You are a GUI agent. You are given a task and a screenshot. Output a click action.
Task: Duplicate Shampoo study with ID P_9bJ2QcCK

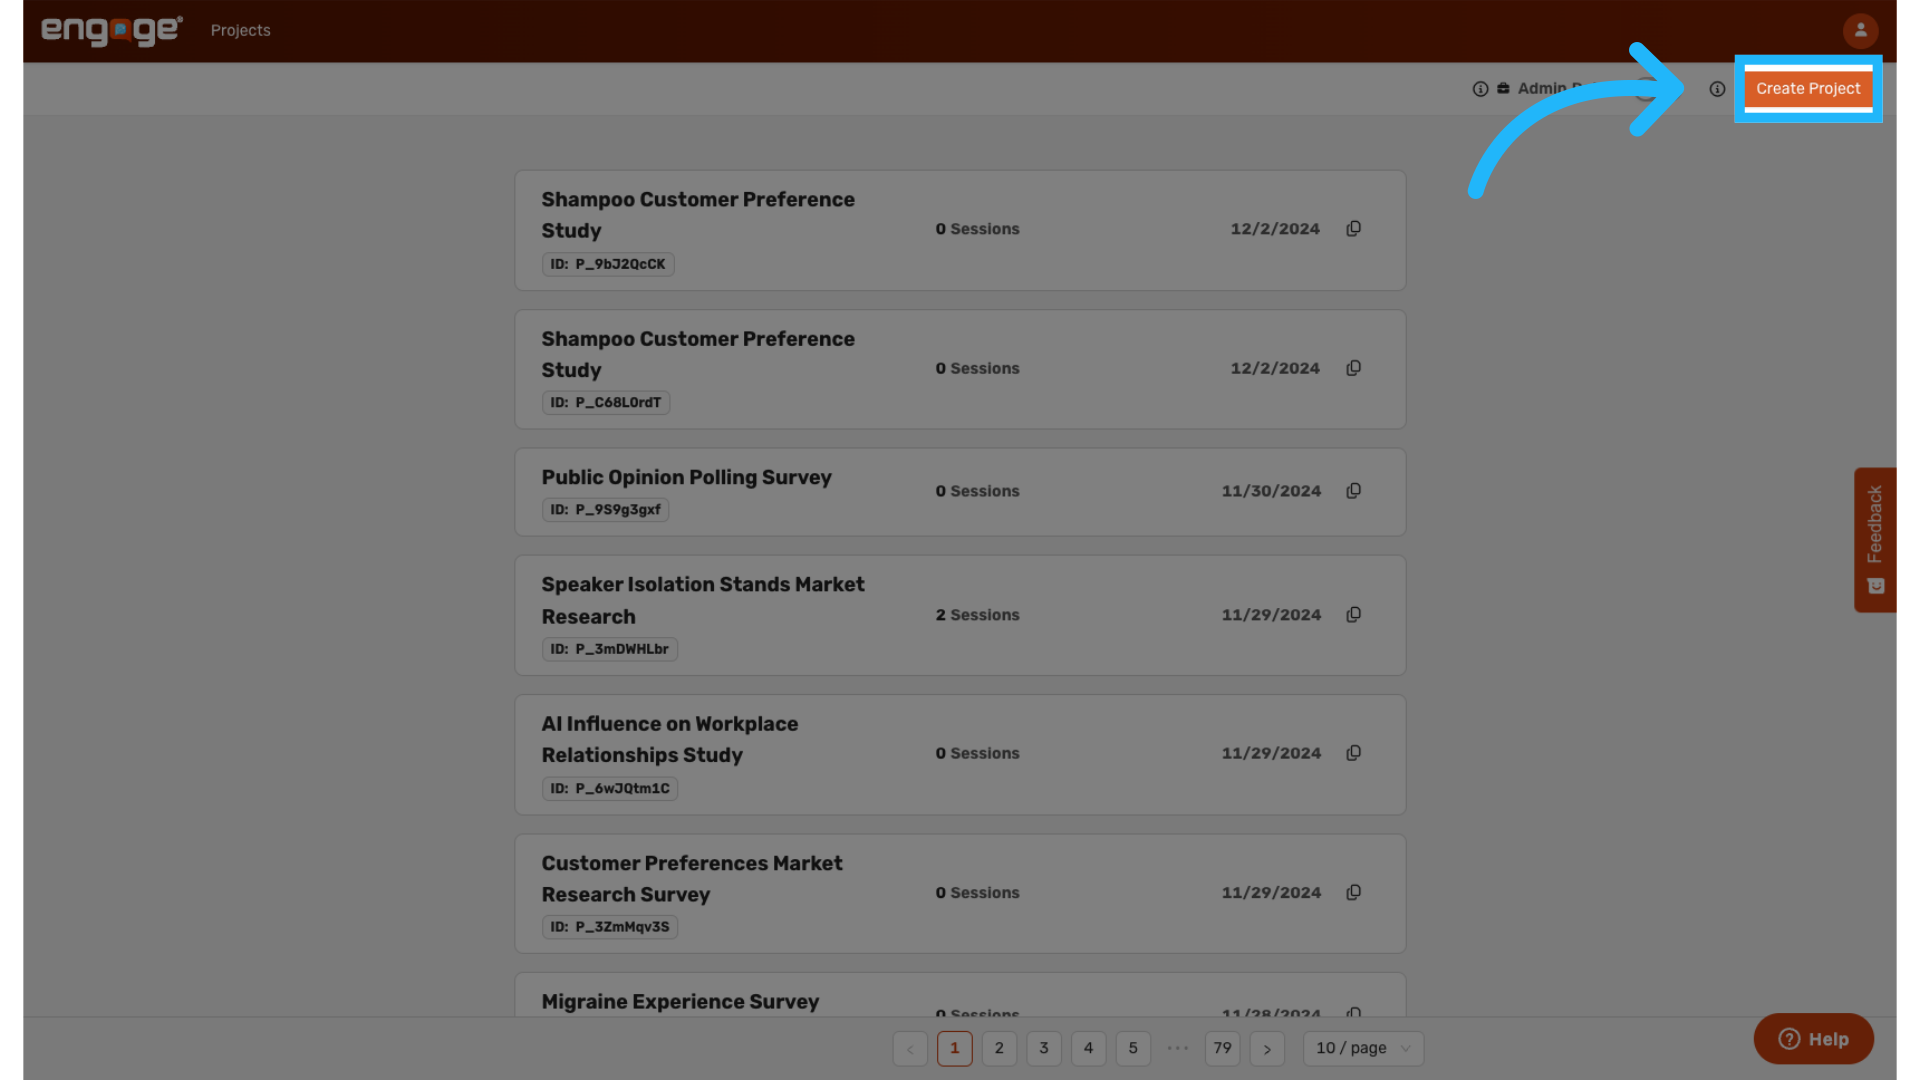click(1353, 229)
